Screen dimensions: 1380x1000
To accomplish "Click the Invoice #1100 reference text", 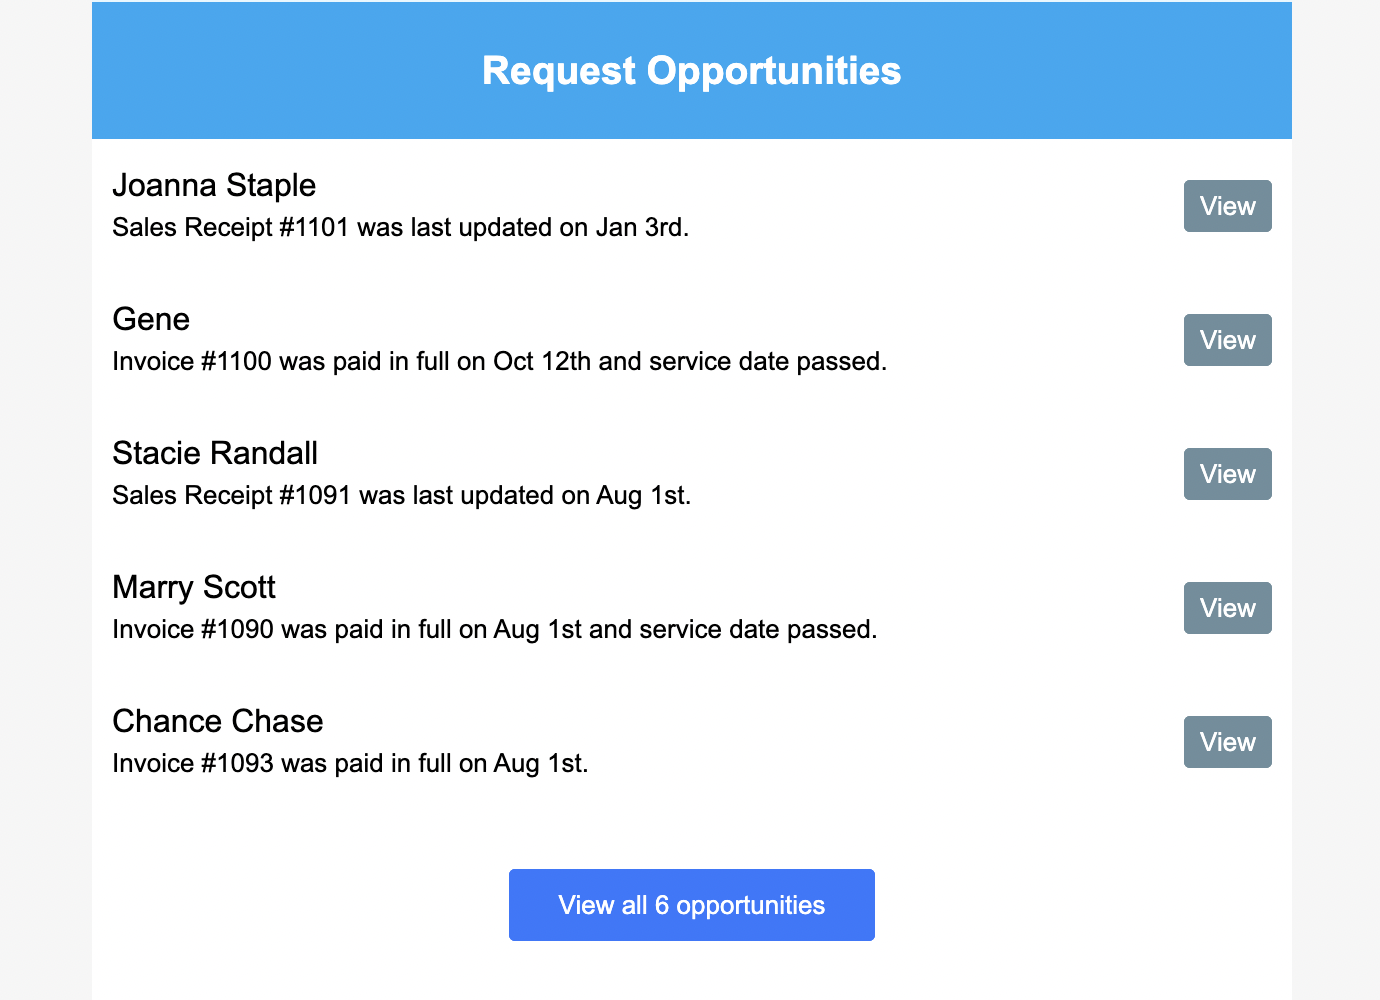I will pyautogui.click(x=192, y=362).
